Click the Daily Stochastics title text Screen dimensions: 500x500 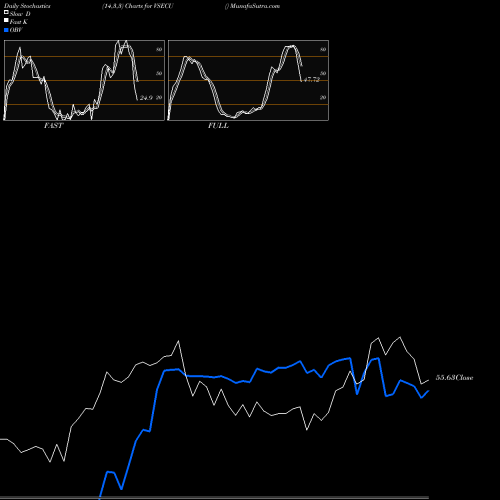(x=27, y=6)
